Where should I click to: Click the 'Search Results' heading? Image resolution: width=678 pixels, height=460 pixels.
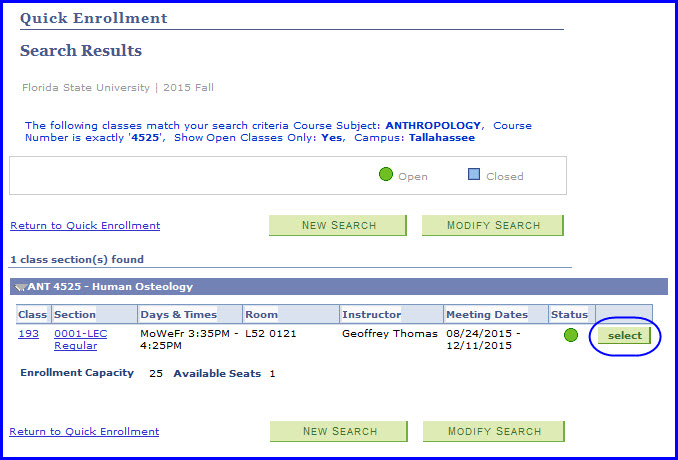(81, 51)
